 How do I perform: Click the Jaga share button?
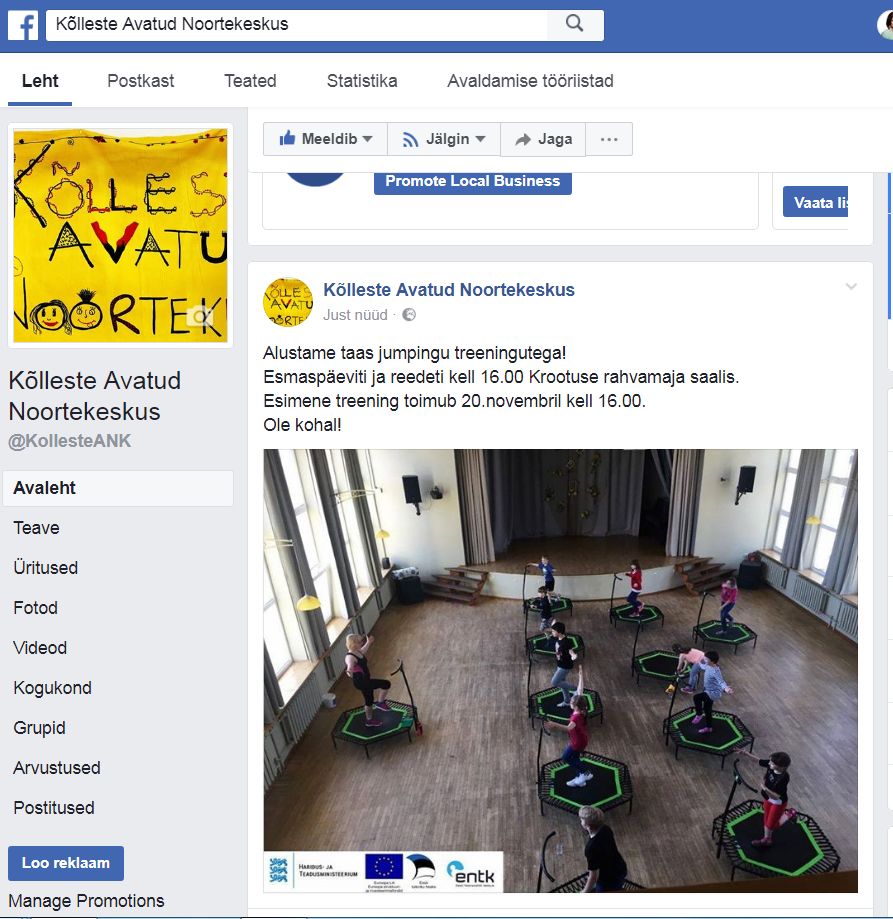[x=543, y=139]
